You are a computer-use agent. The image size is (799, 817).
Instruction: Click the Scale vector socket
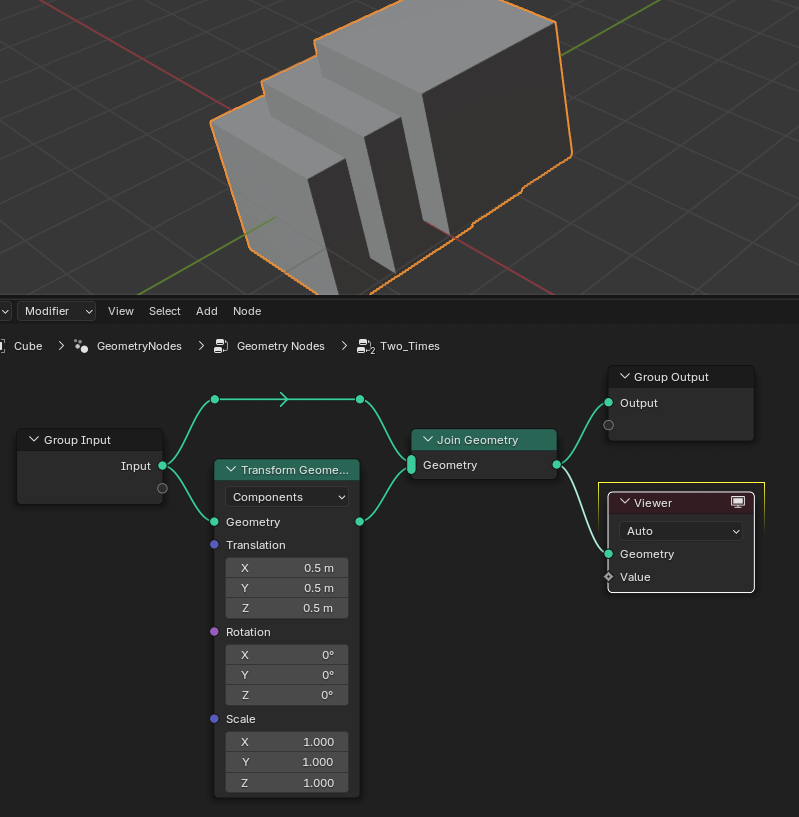tap(214, 719)
